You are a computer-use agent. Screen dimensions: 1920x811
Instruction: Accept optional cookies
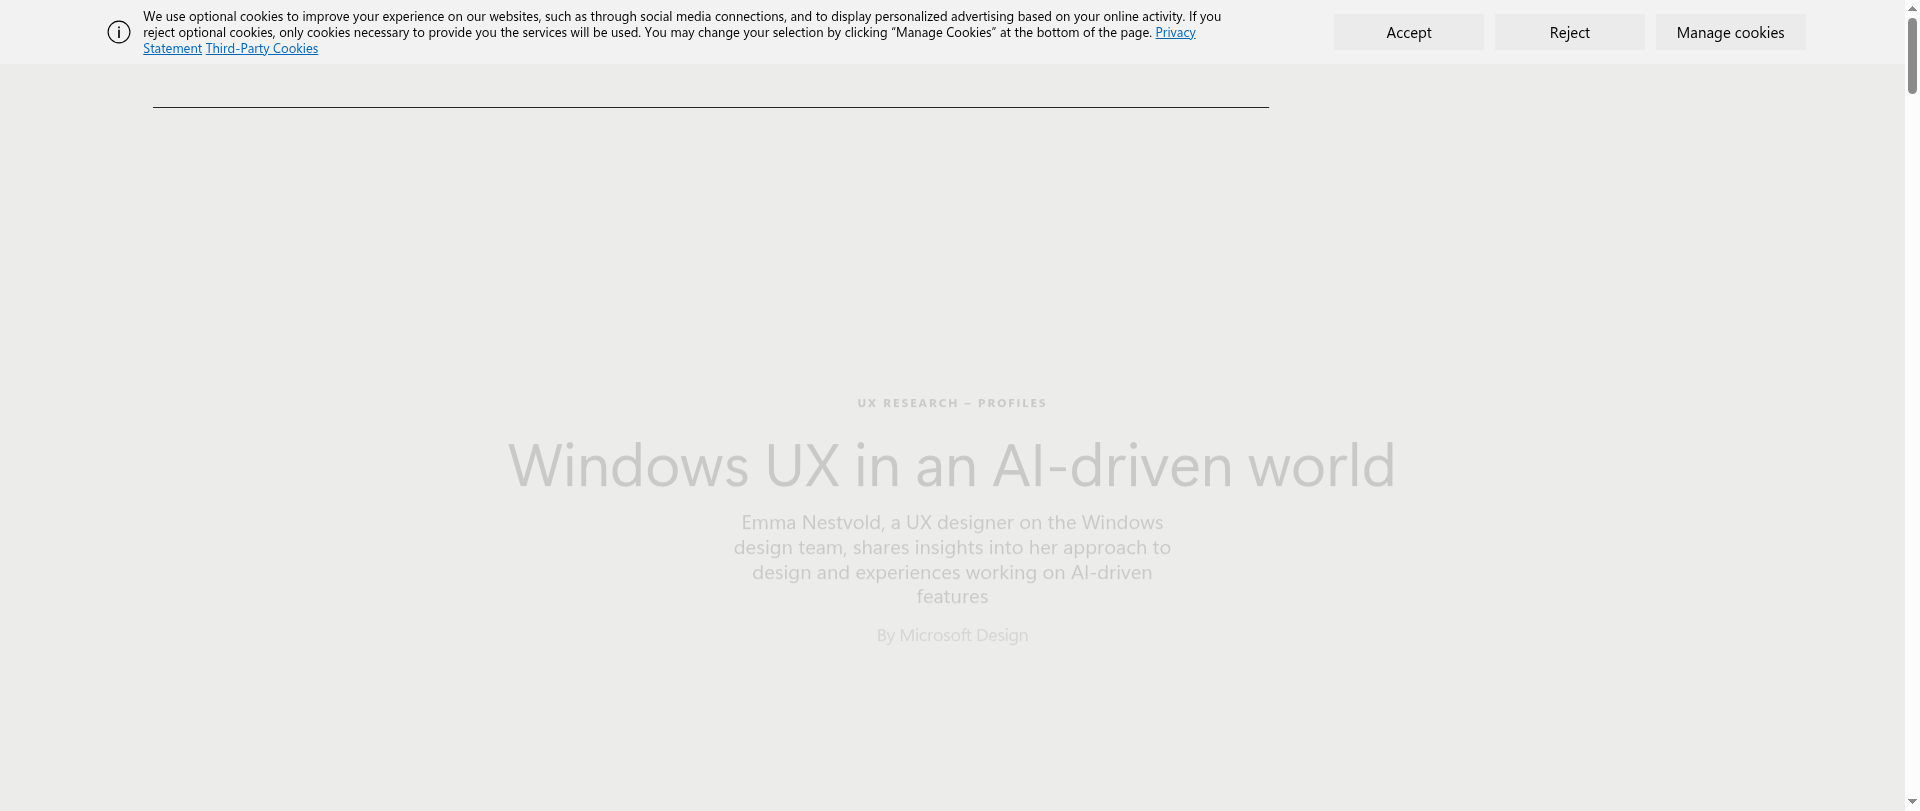click(x=1408, y=32)
